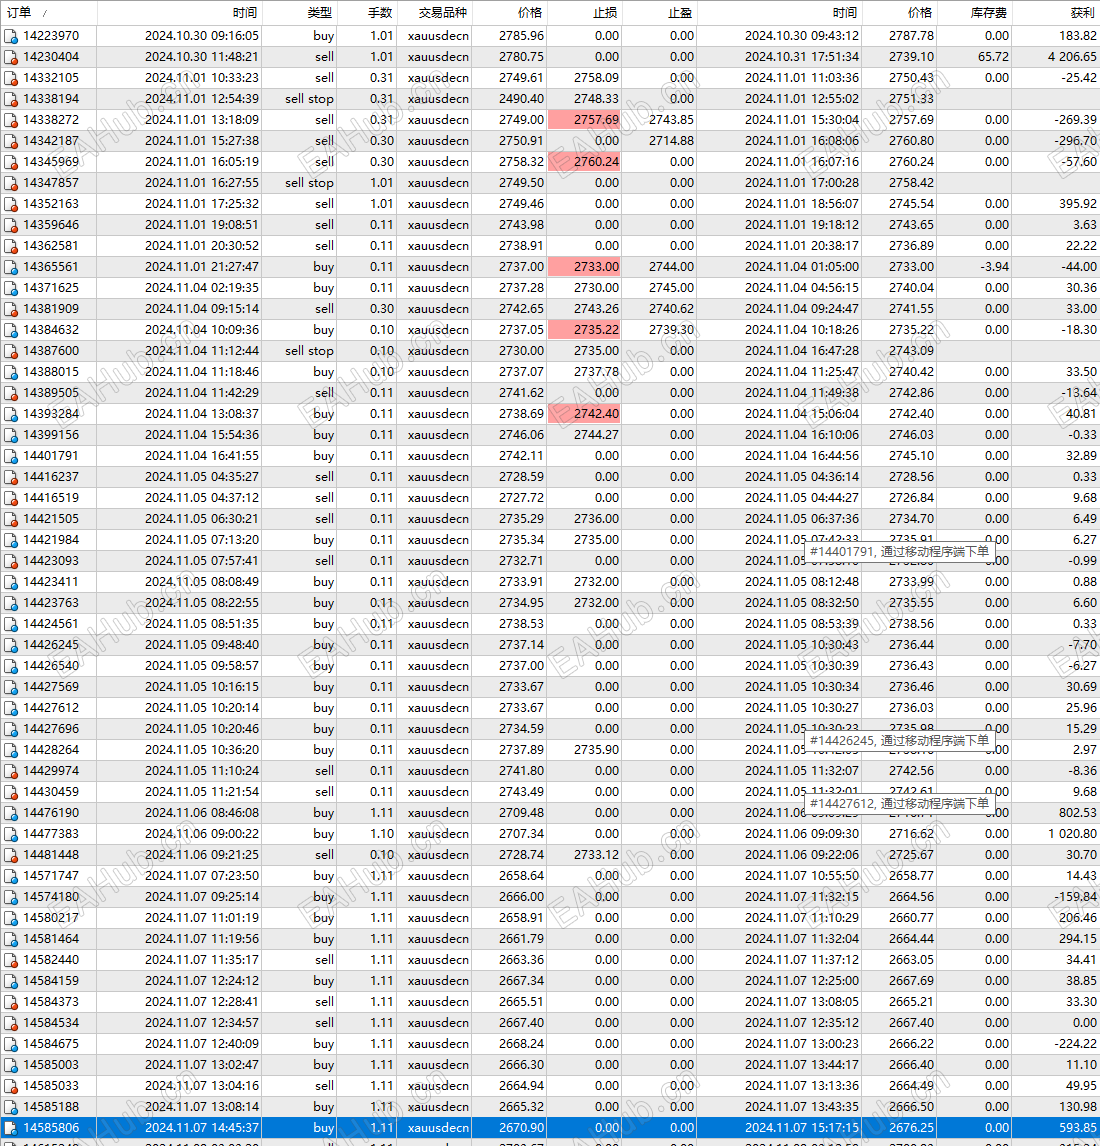Screen dimensions: 1100x1146
Task: Select the swap value -3.94
Action: coord(995,267)
